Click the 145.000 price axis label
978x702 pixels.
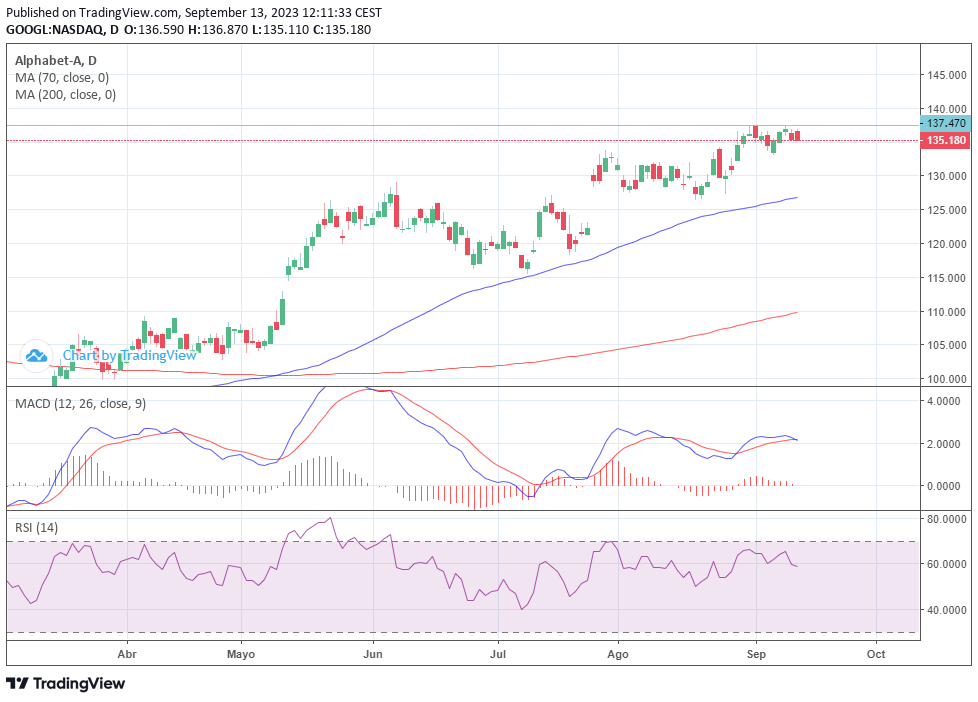tap(947, 76)
